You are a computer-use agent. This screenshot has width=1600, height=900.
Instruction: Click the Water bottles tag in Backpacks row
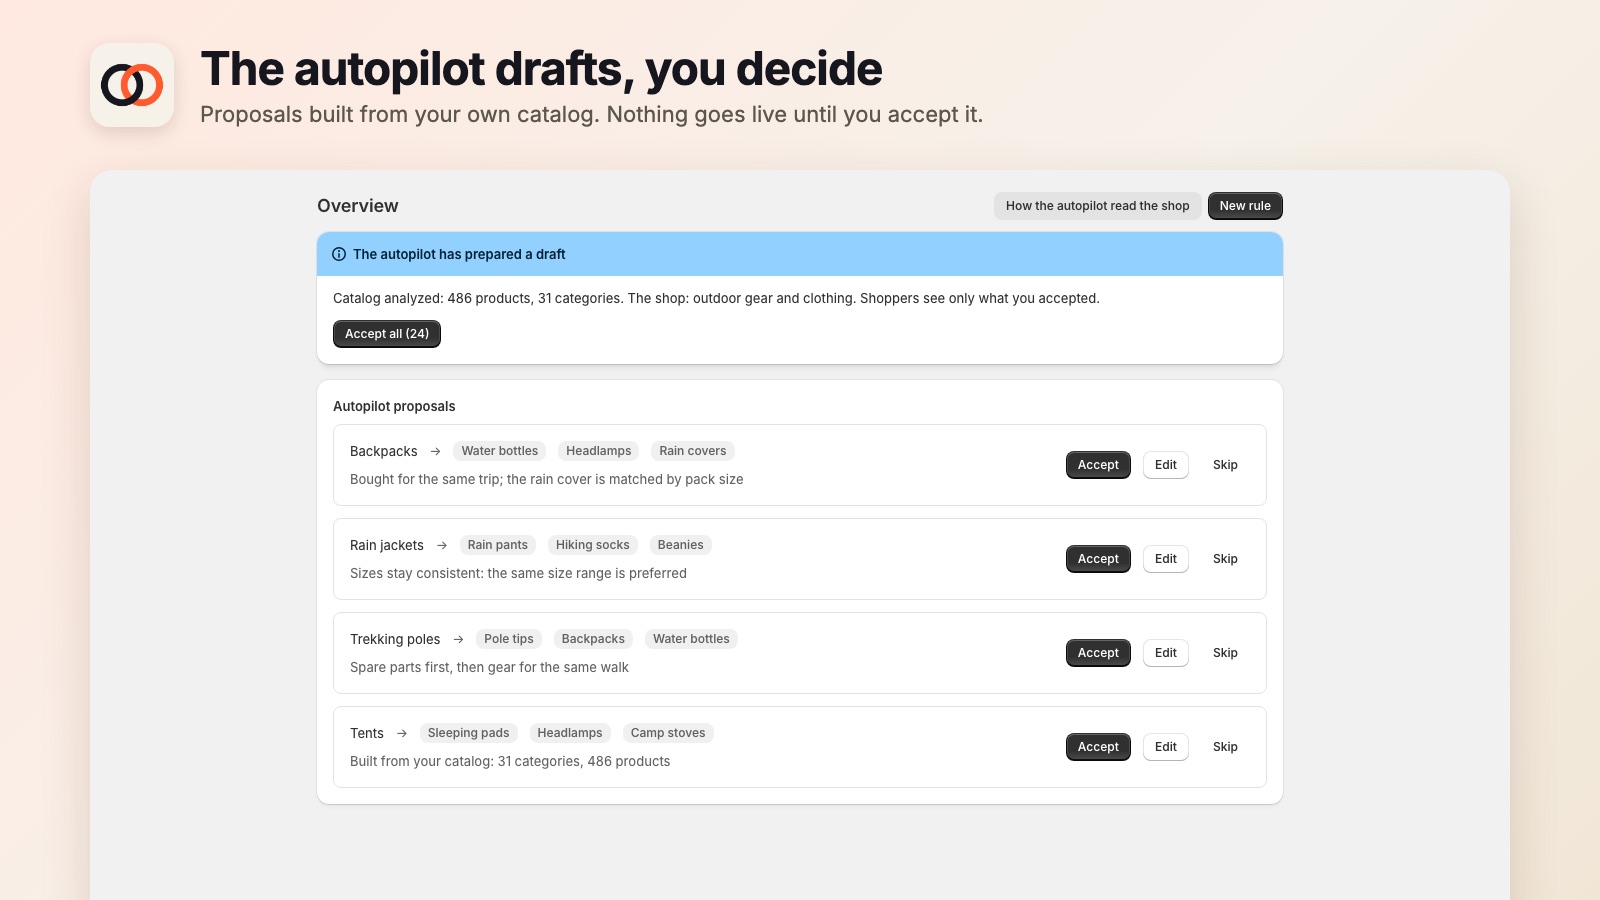pos(500,451)
